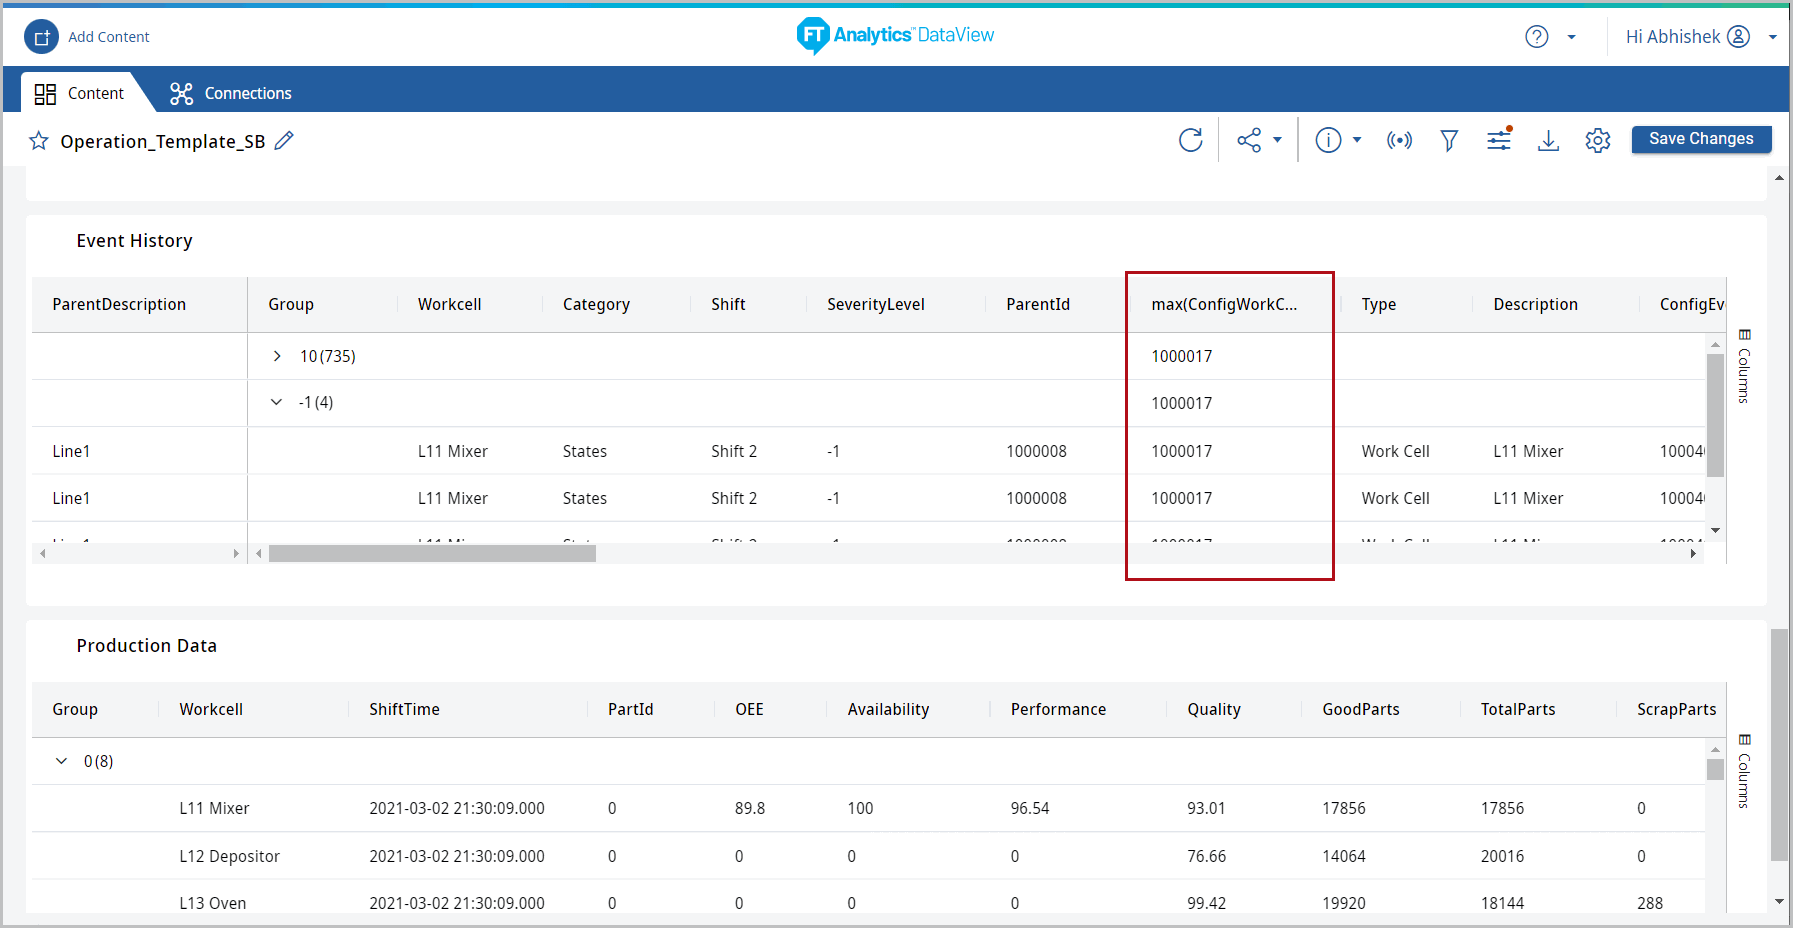1793x928 pixels.
Task: Expand the 10 (735) group row
Action: click(x=277, y=356)
